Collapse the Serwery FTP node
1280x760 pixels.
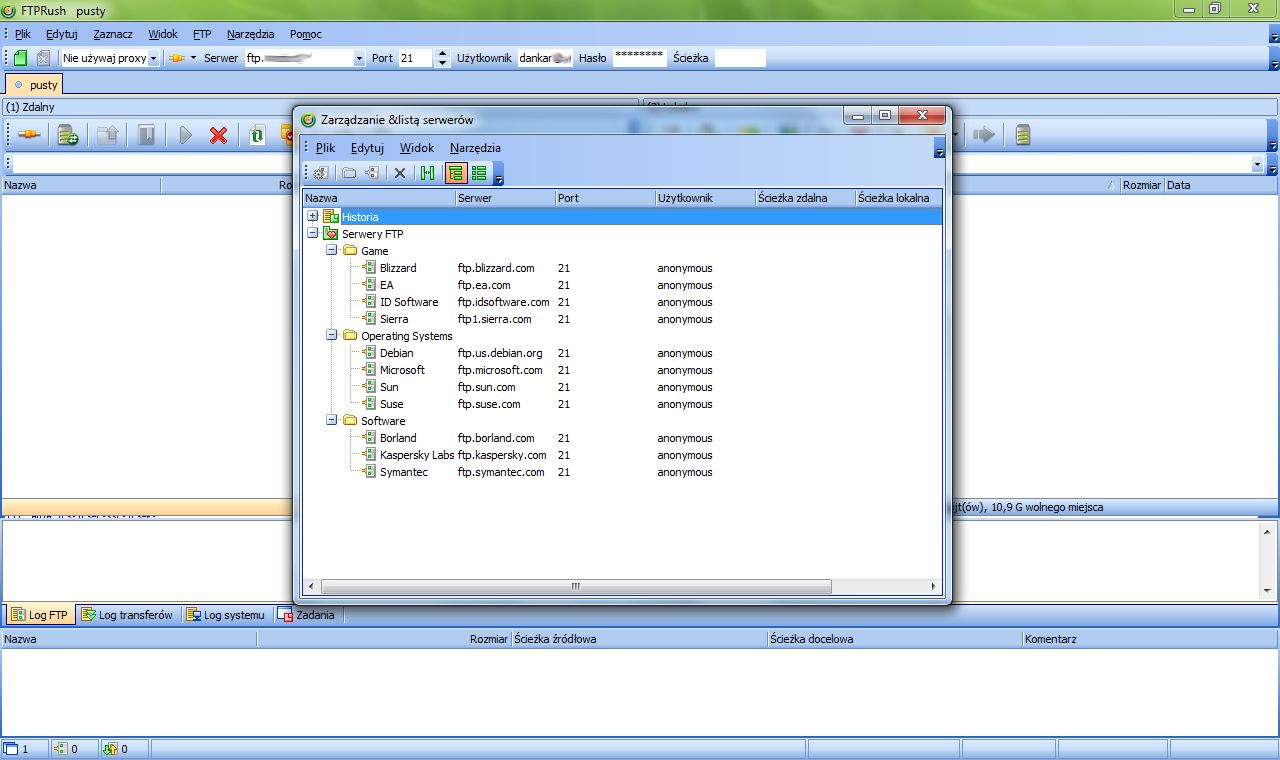point(313,234)
